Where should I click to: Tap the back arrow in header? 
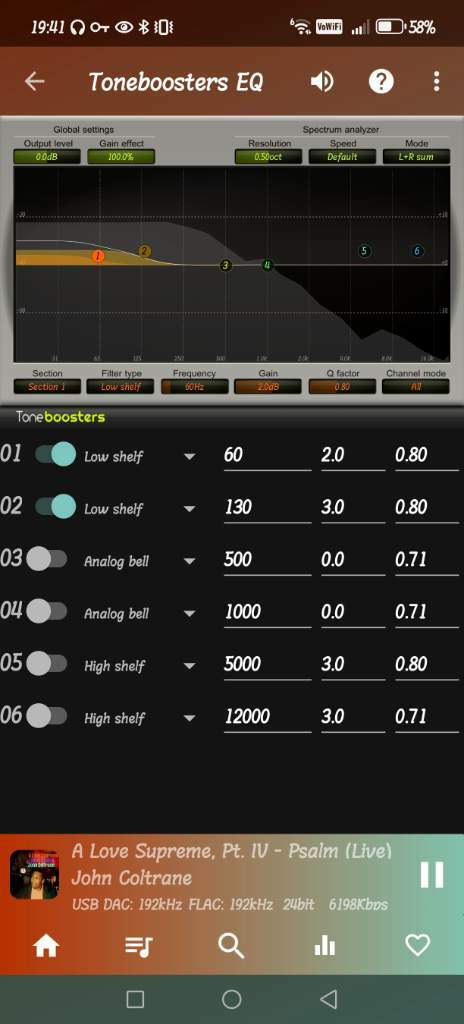click(x=35, y=82)
